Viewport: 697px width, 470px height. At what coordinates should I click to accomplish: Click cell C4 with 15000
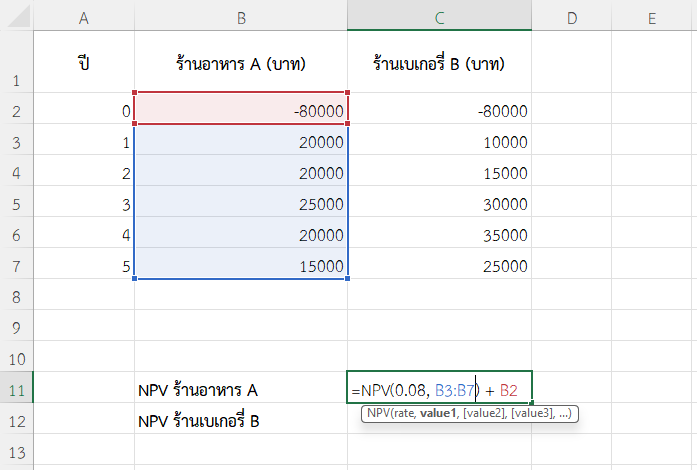(439, 170)
